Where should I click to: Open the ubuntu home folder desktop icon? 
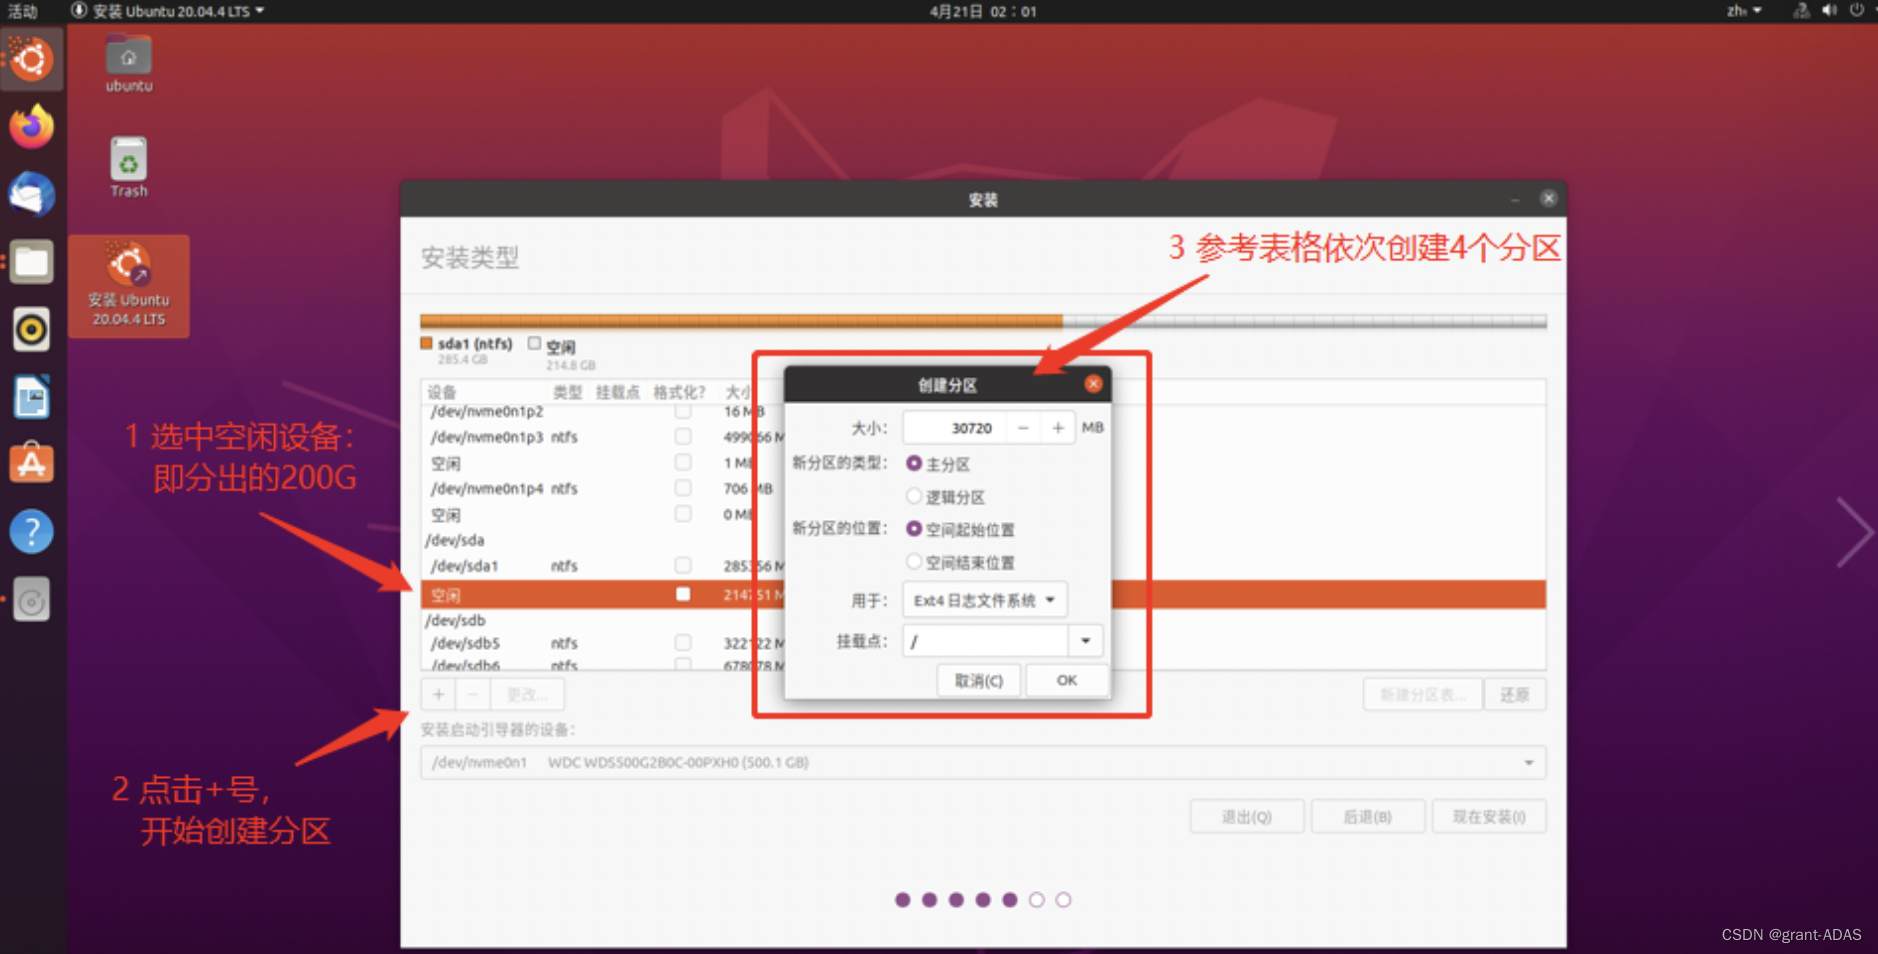click(x=129, y=65)
